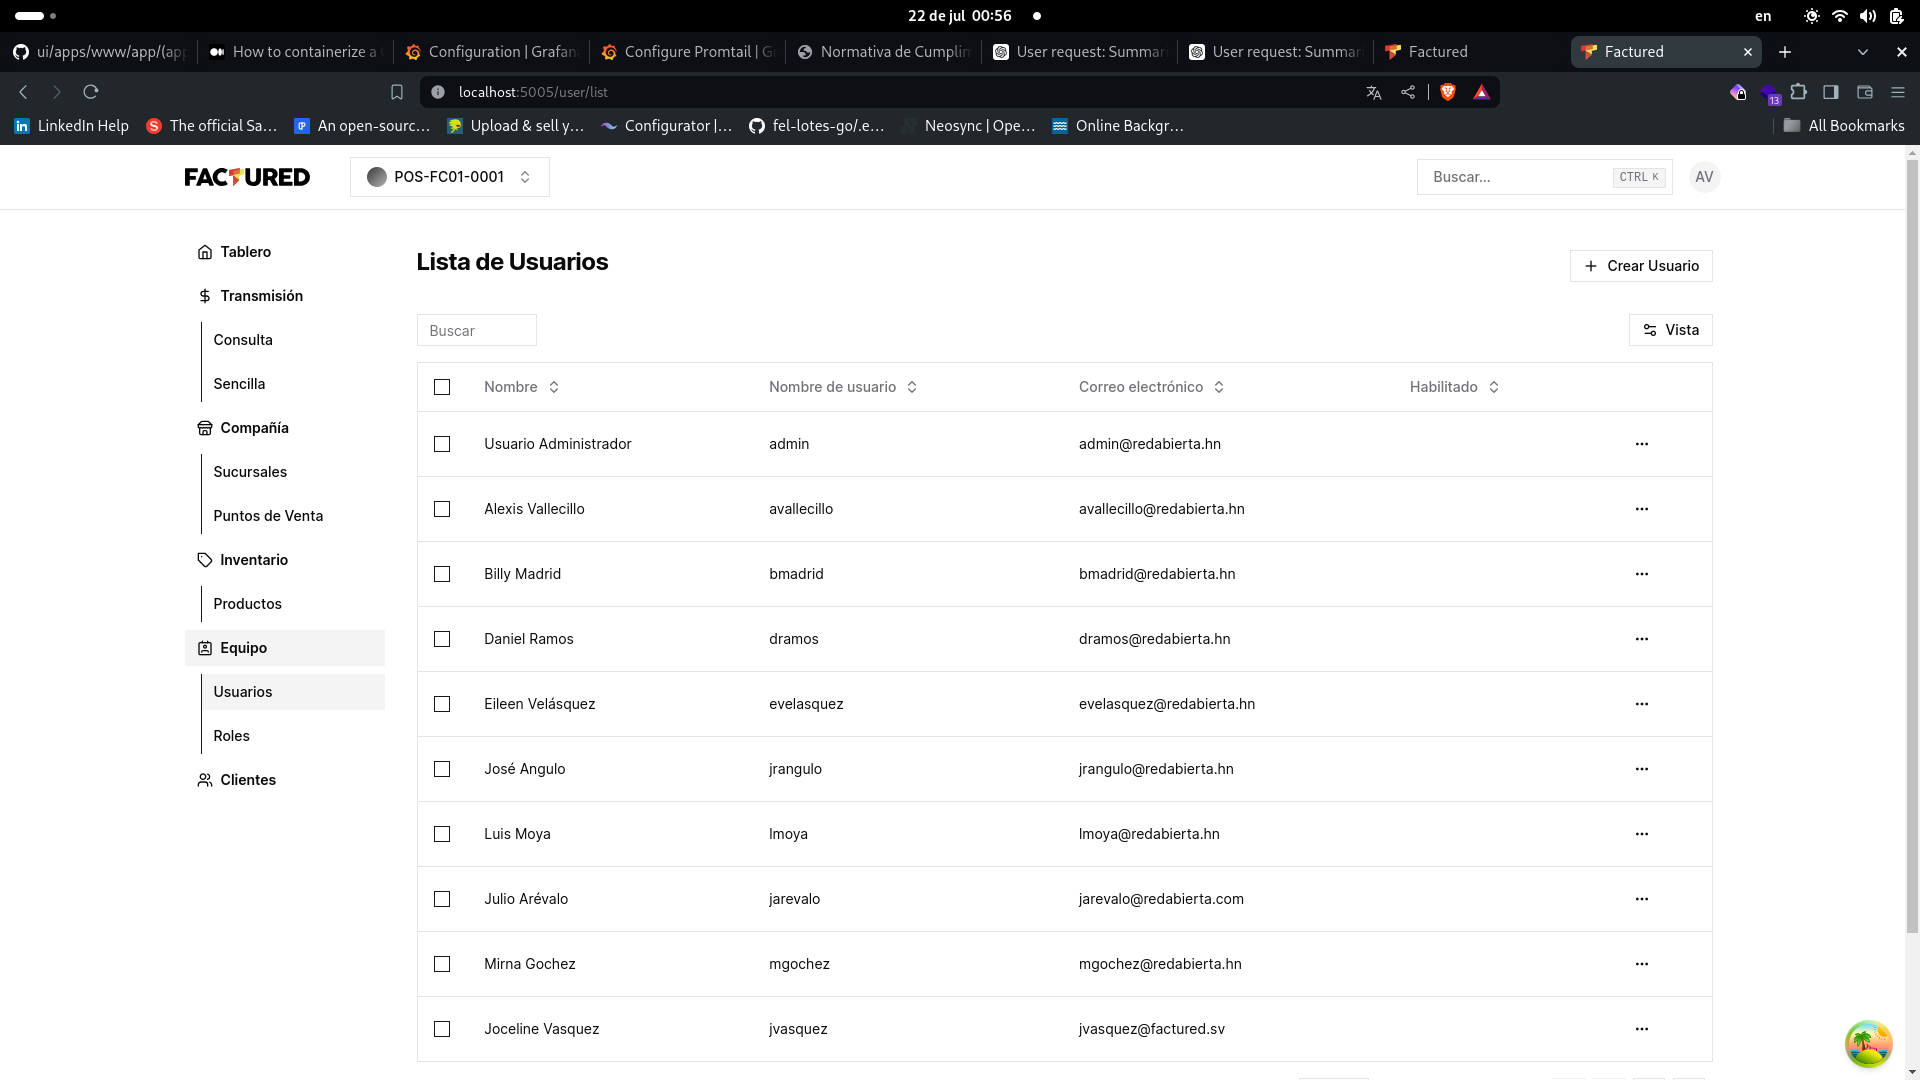The height and width of the screenshot is (1080, 1920).
Task: Open the actions menu for Usuario Administrador
Action: coord(1642,444)
